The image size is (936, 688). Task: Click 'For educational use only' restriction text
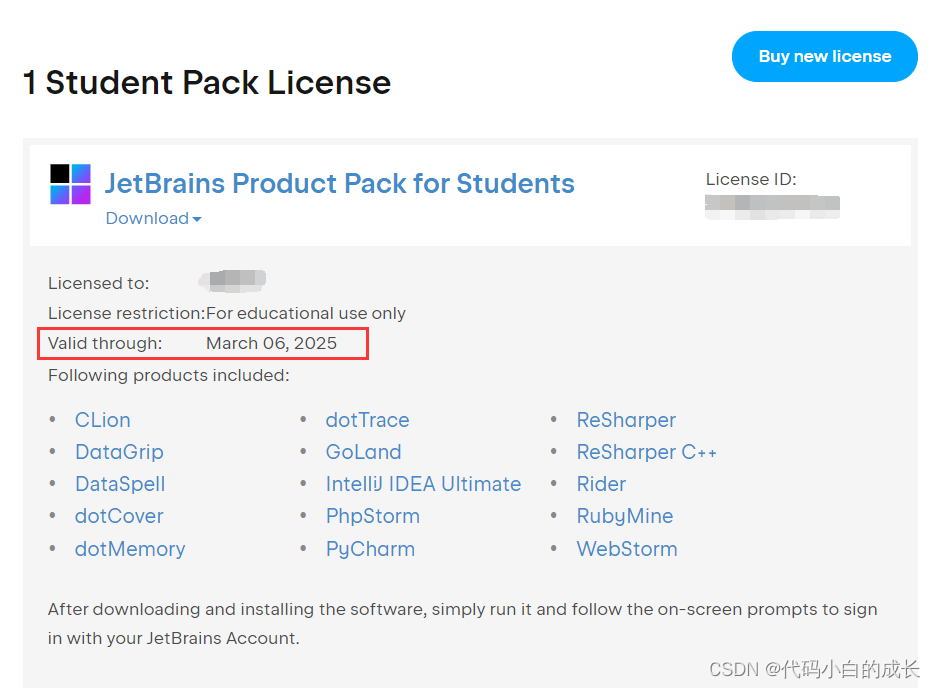coord(306,313)
